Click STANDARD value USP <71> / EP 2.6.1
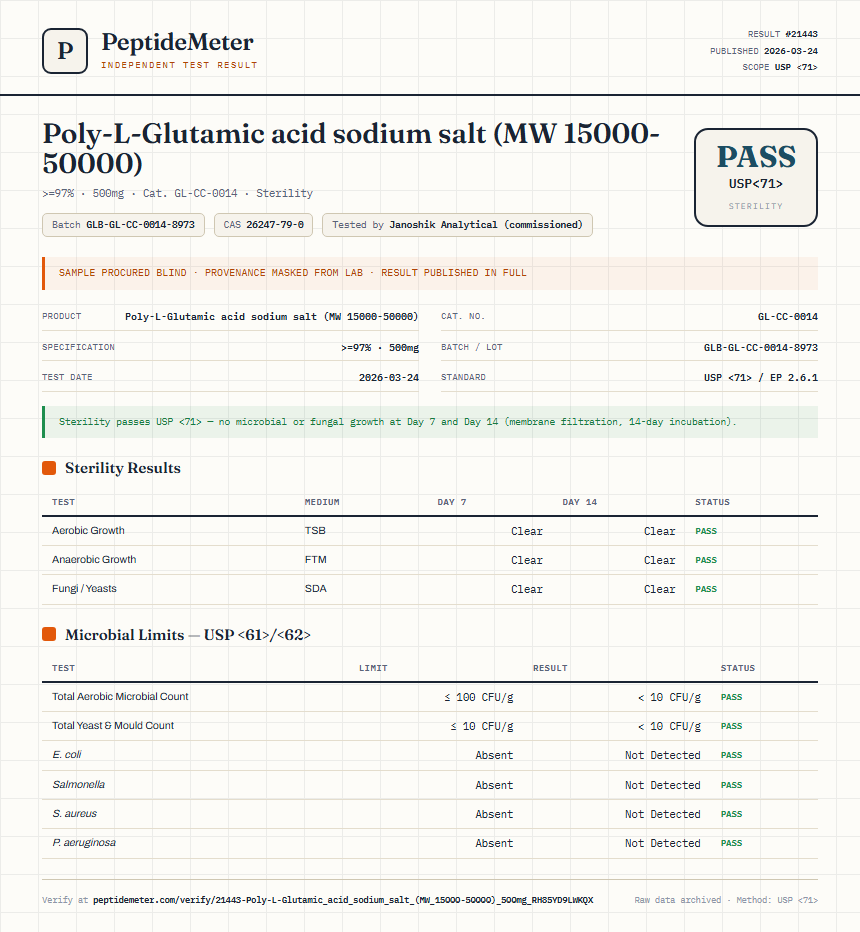This screenshot has height=932, width=860. 761,377
